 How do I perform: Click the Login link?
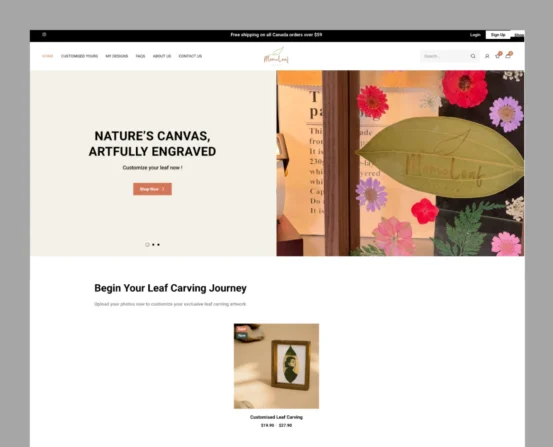[x=475, y=35]
